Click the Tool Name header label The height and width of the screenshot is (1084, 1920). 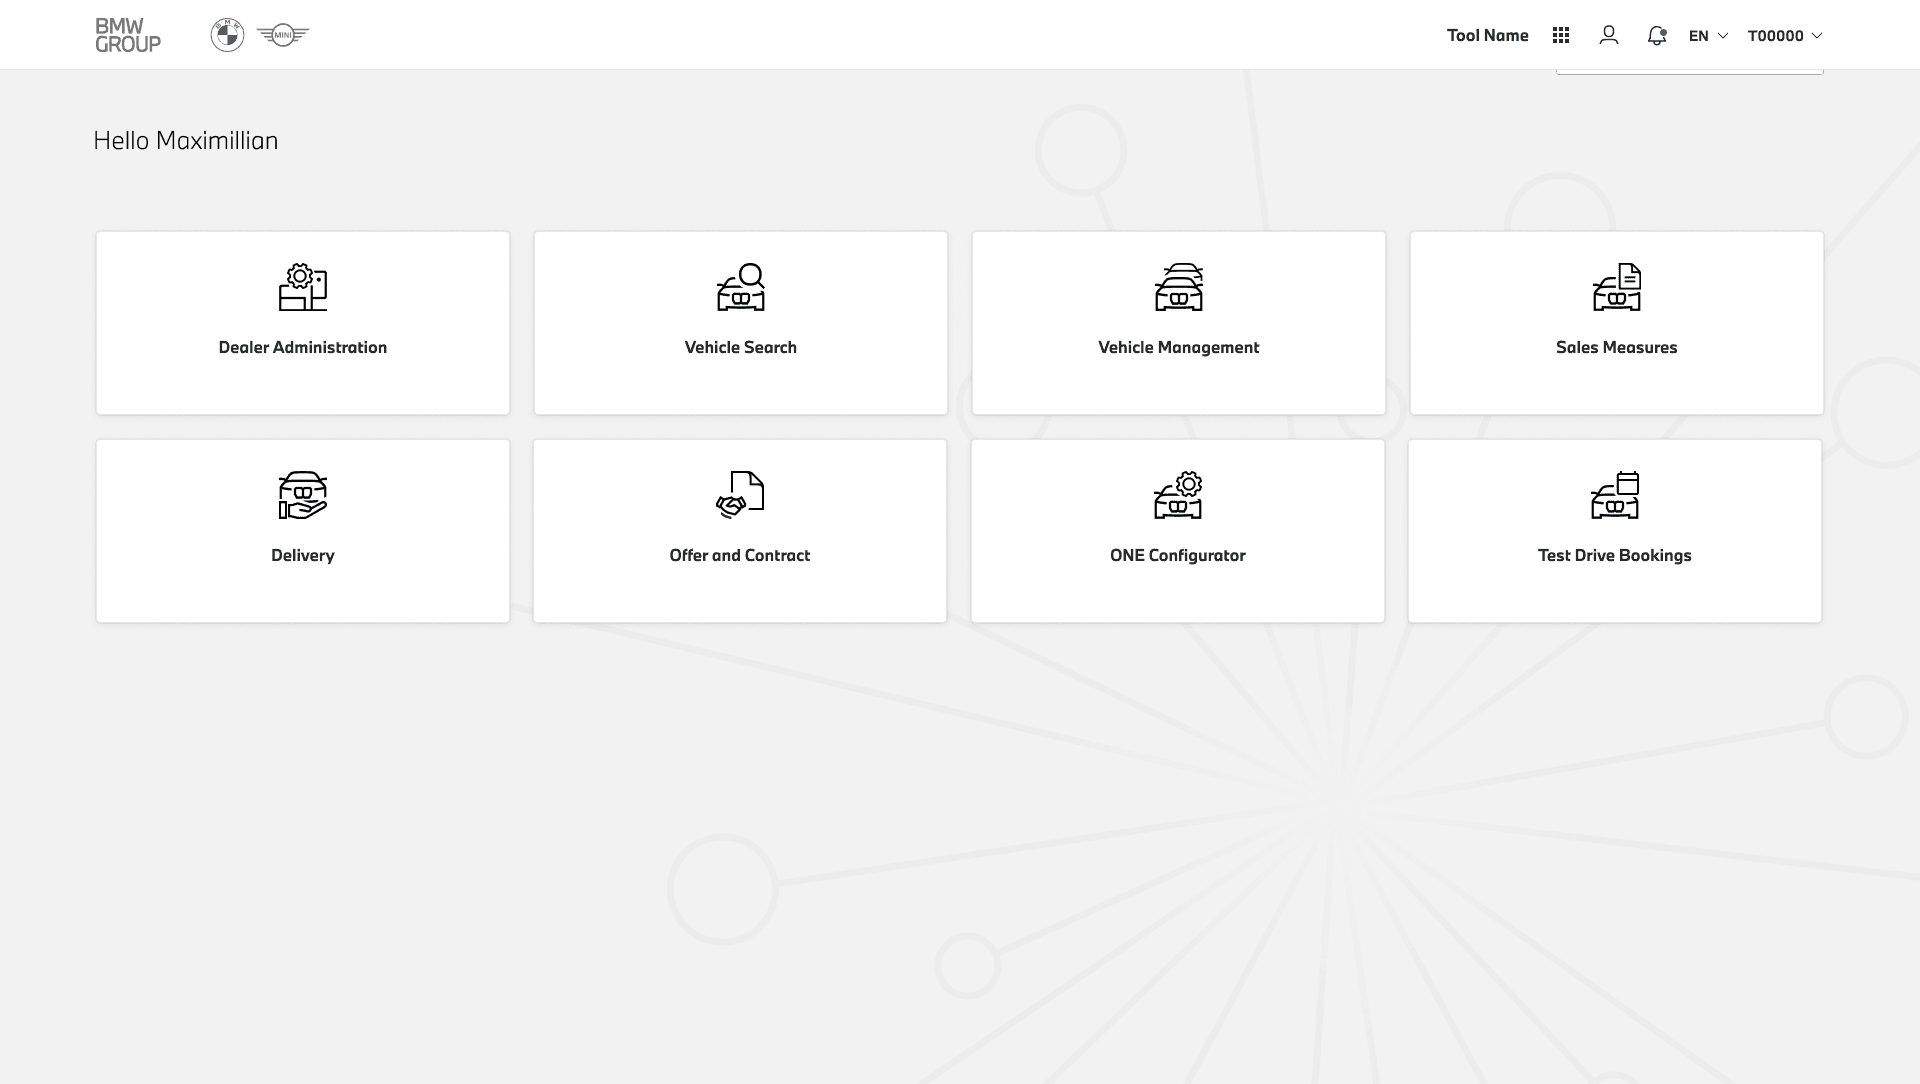point(1487,35)
